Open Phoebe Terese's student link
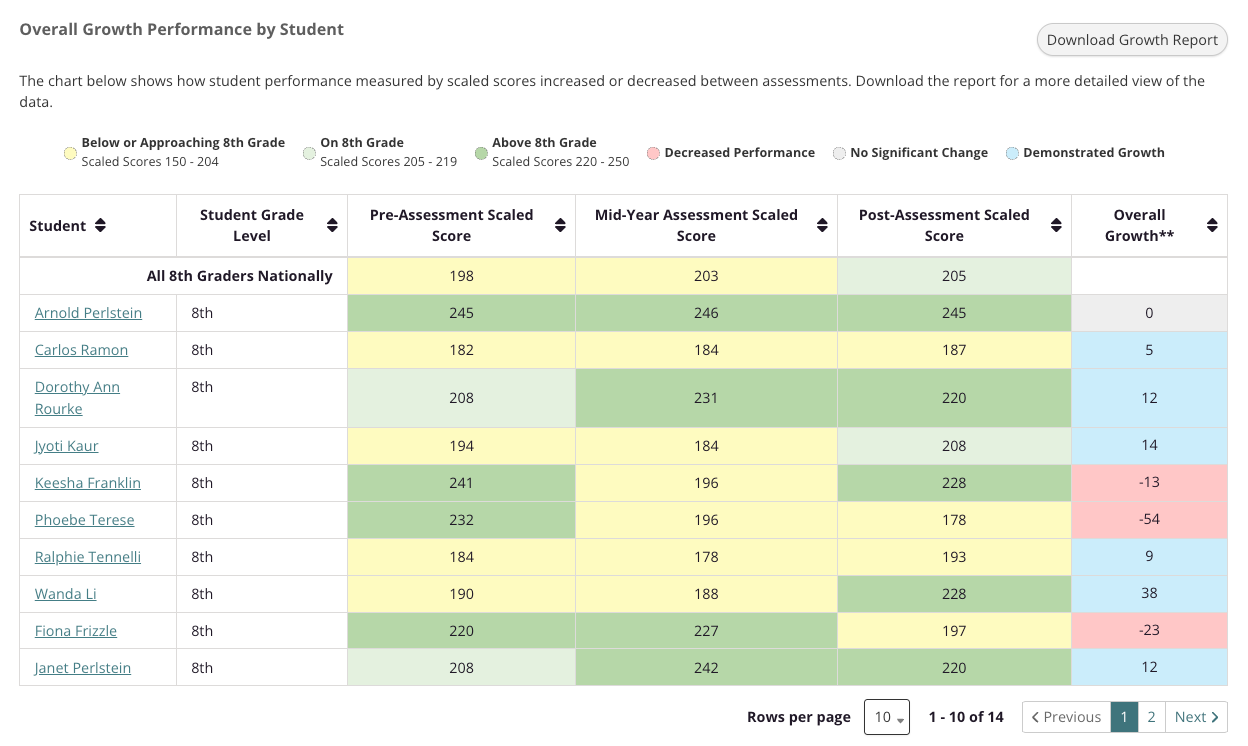 click(84, 520)
